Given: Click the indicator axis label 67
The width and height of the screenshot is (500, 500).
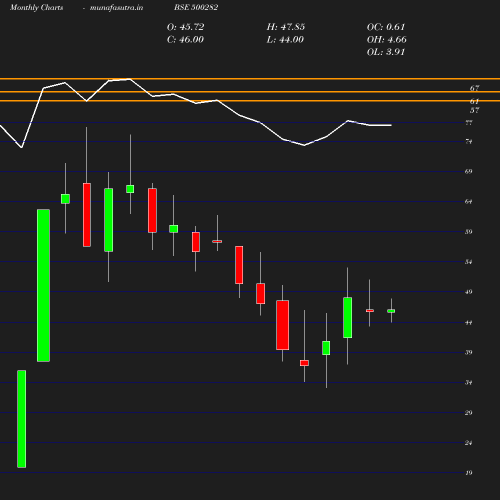Looking at the screenshot, I should pyautogui.click(x=474, y=88).
